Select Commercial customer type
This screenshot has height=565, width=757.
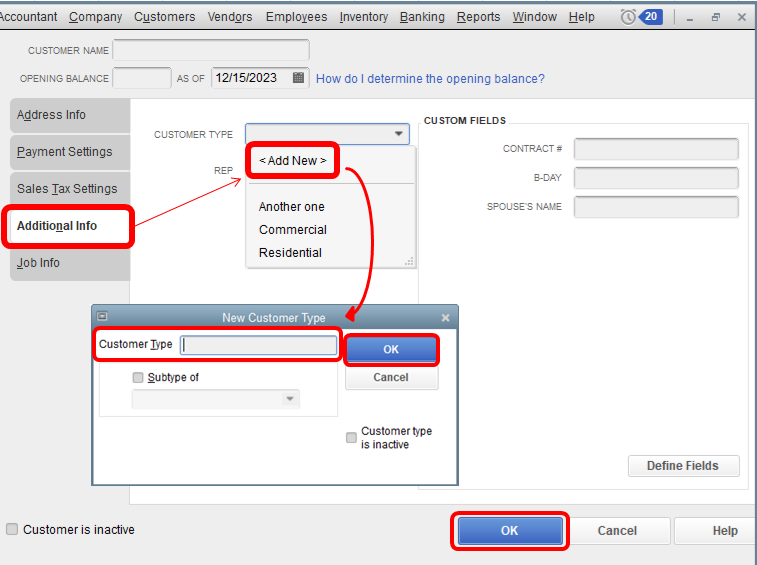pyautogui.click(x=293, y=230)
